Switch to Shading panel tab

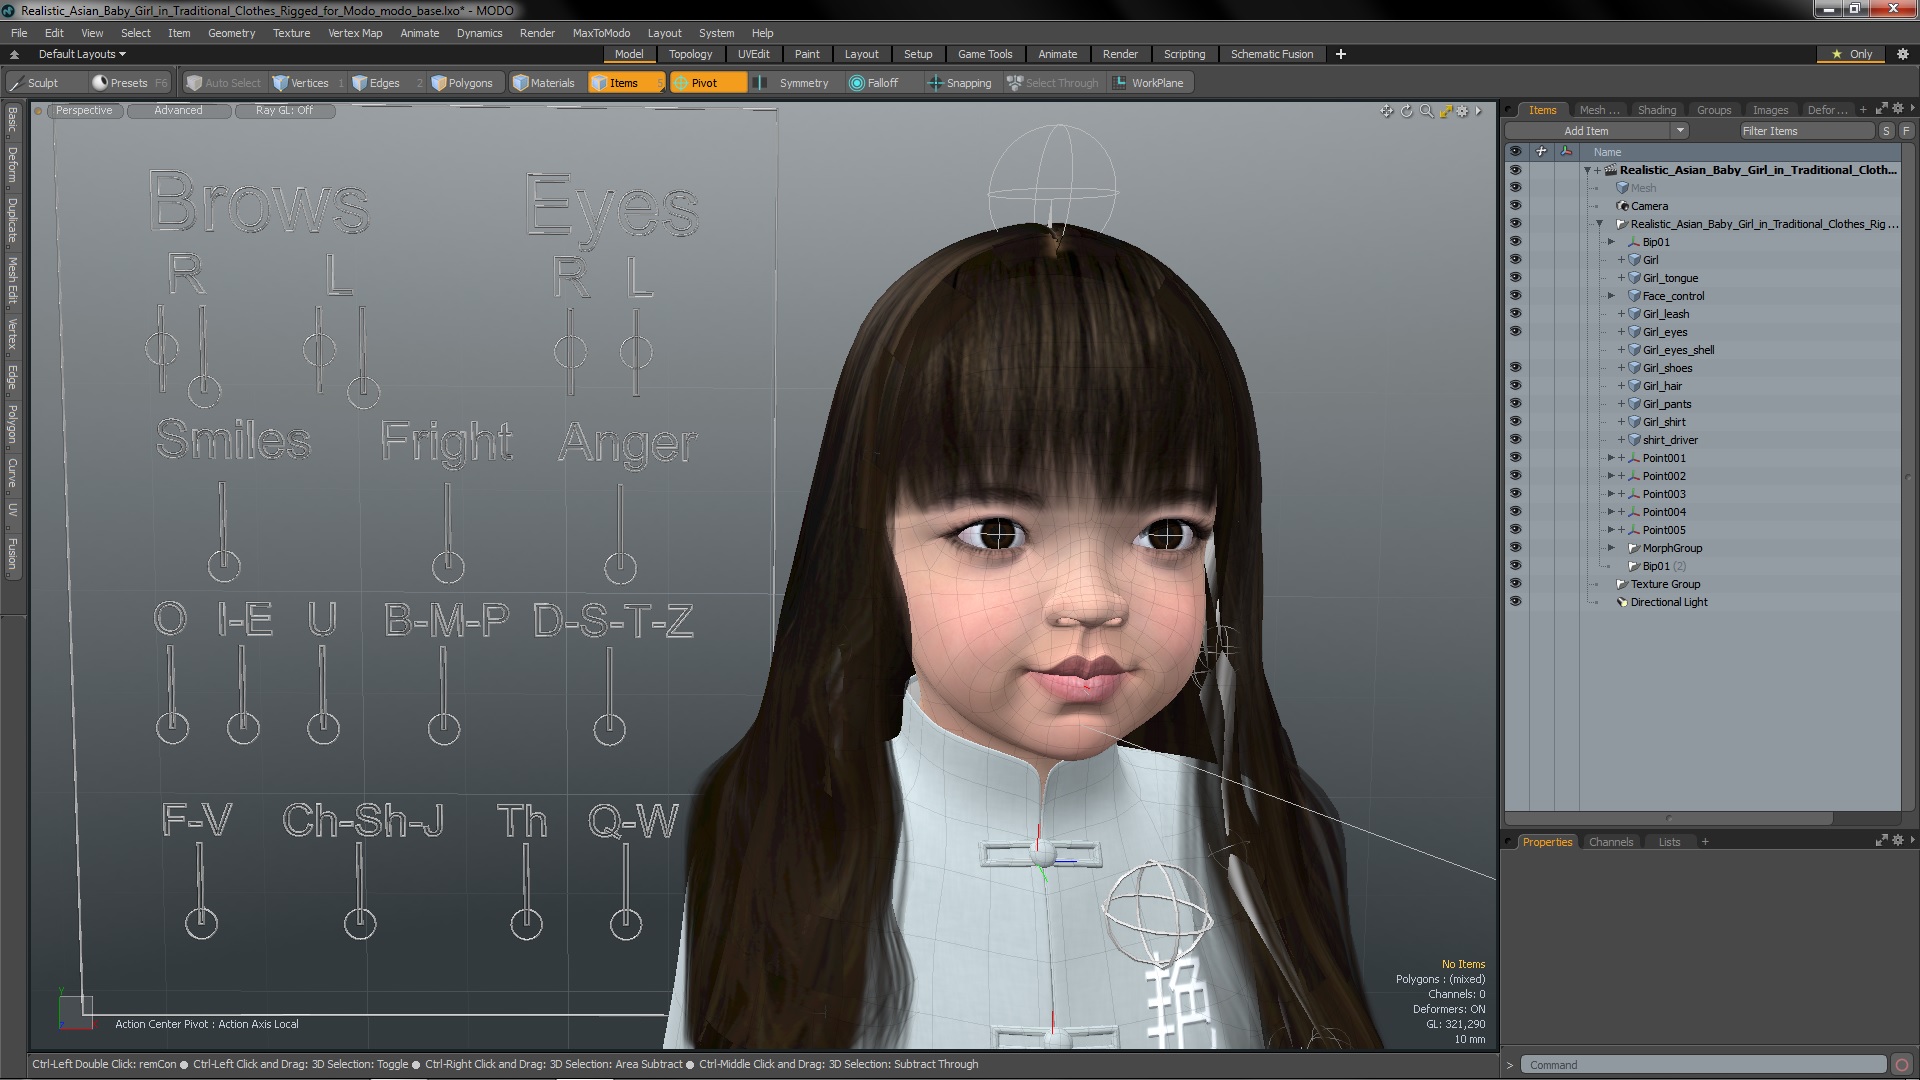pos(1656,110)
